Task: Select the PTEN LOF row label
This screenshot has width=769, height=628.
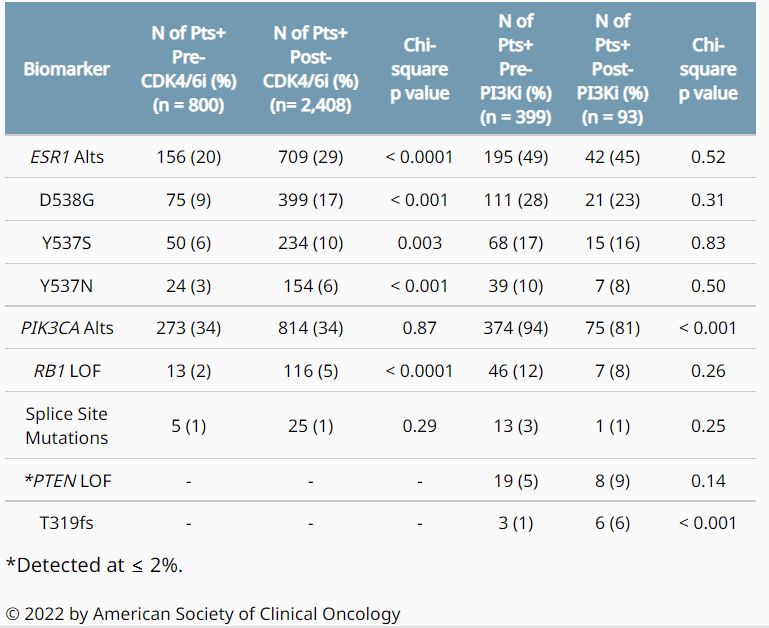Action: coord(67,480)
